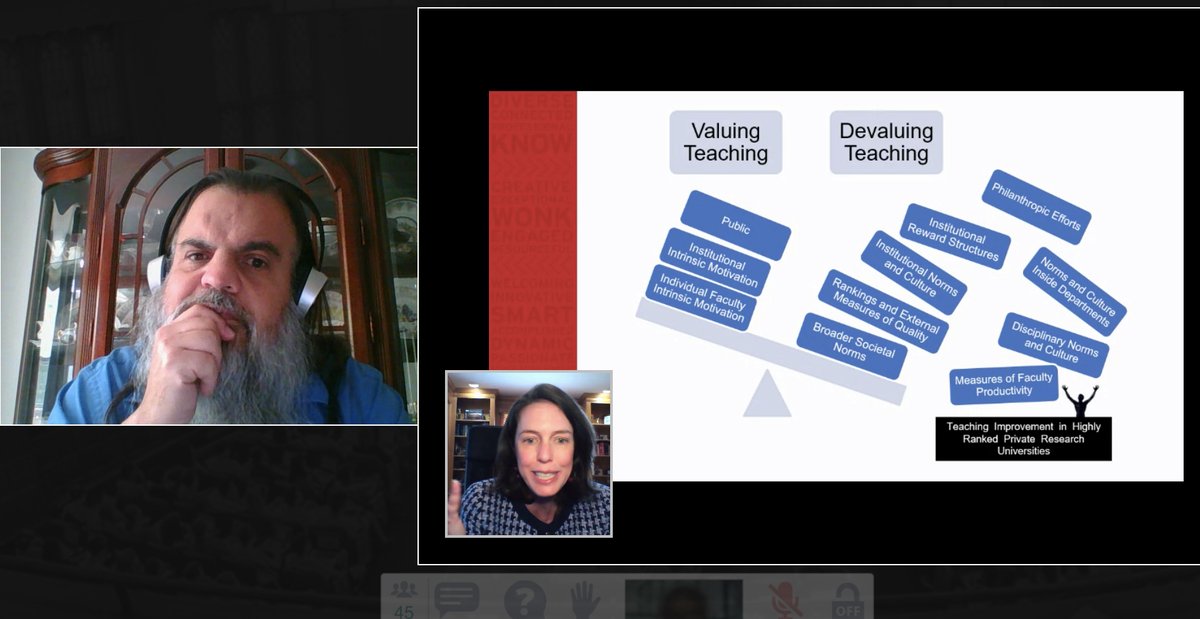Image resolution: width=1200 pixels, height=619 pixels.
Task: Select the bearded man's video feed
Action: [209, 286]
